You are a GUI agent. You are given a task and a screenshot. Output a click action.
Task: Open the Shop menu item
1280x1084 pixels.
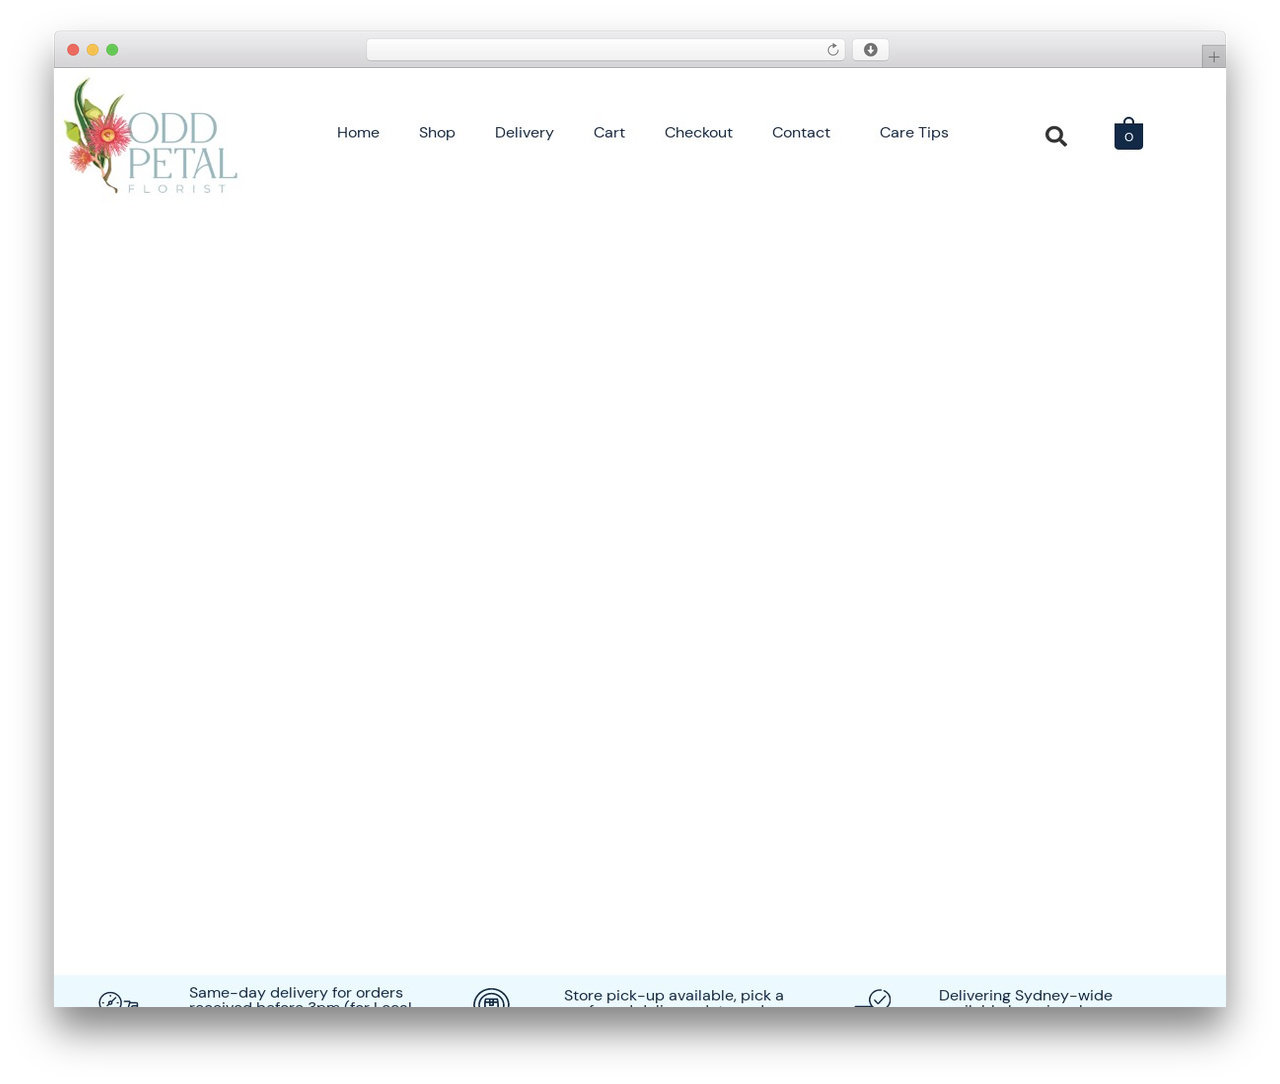pos(437,133)
